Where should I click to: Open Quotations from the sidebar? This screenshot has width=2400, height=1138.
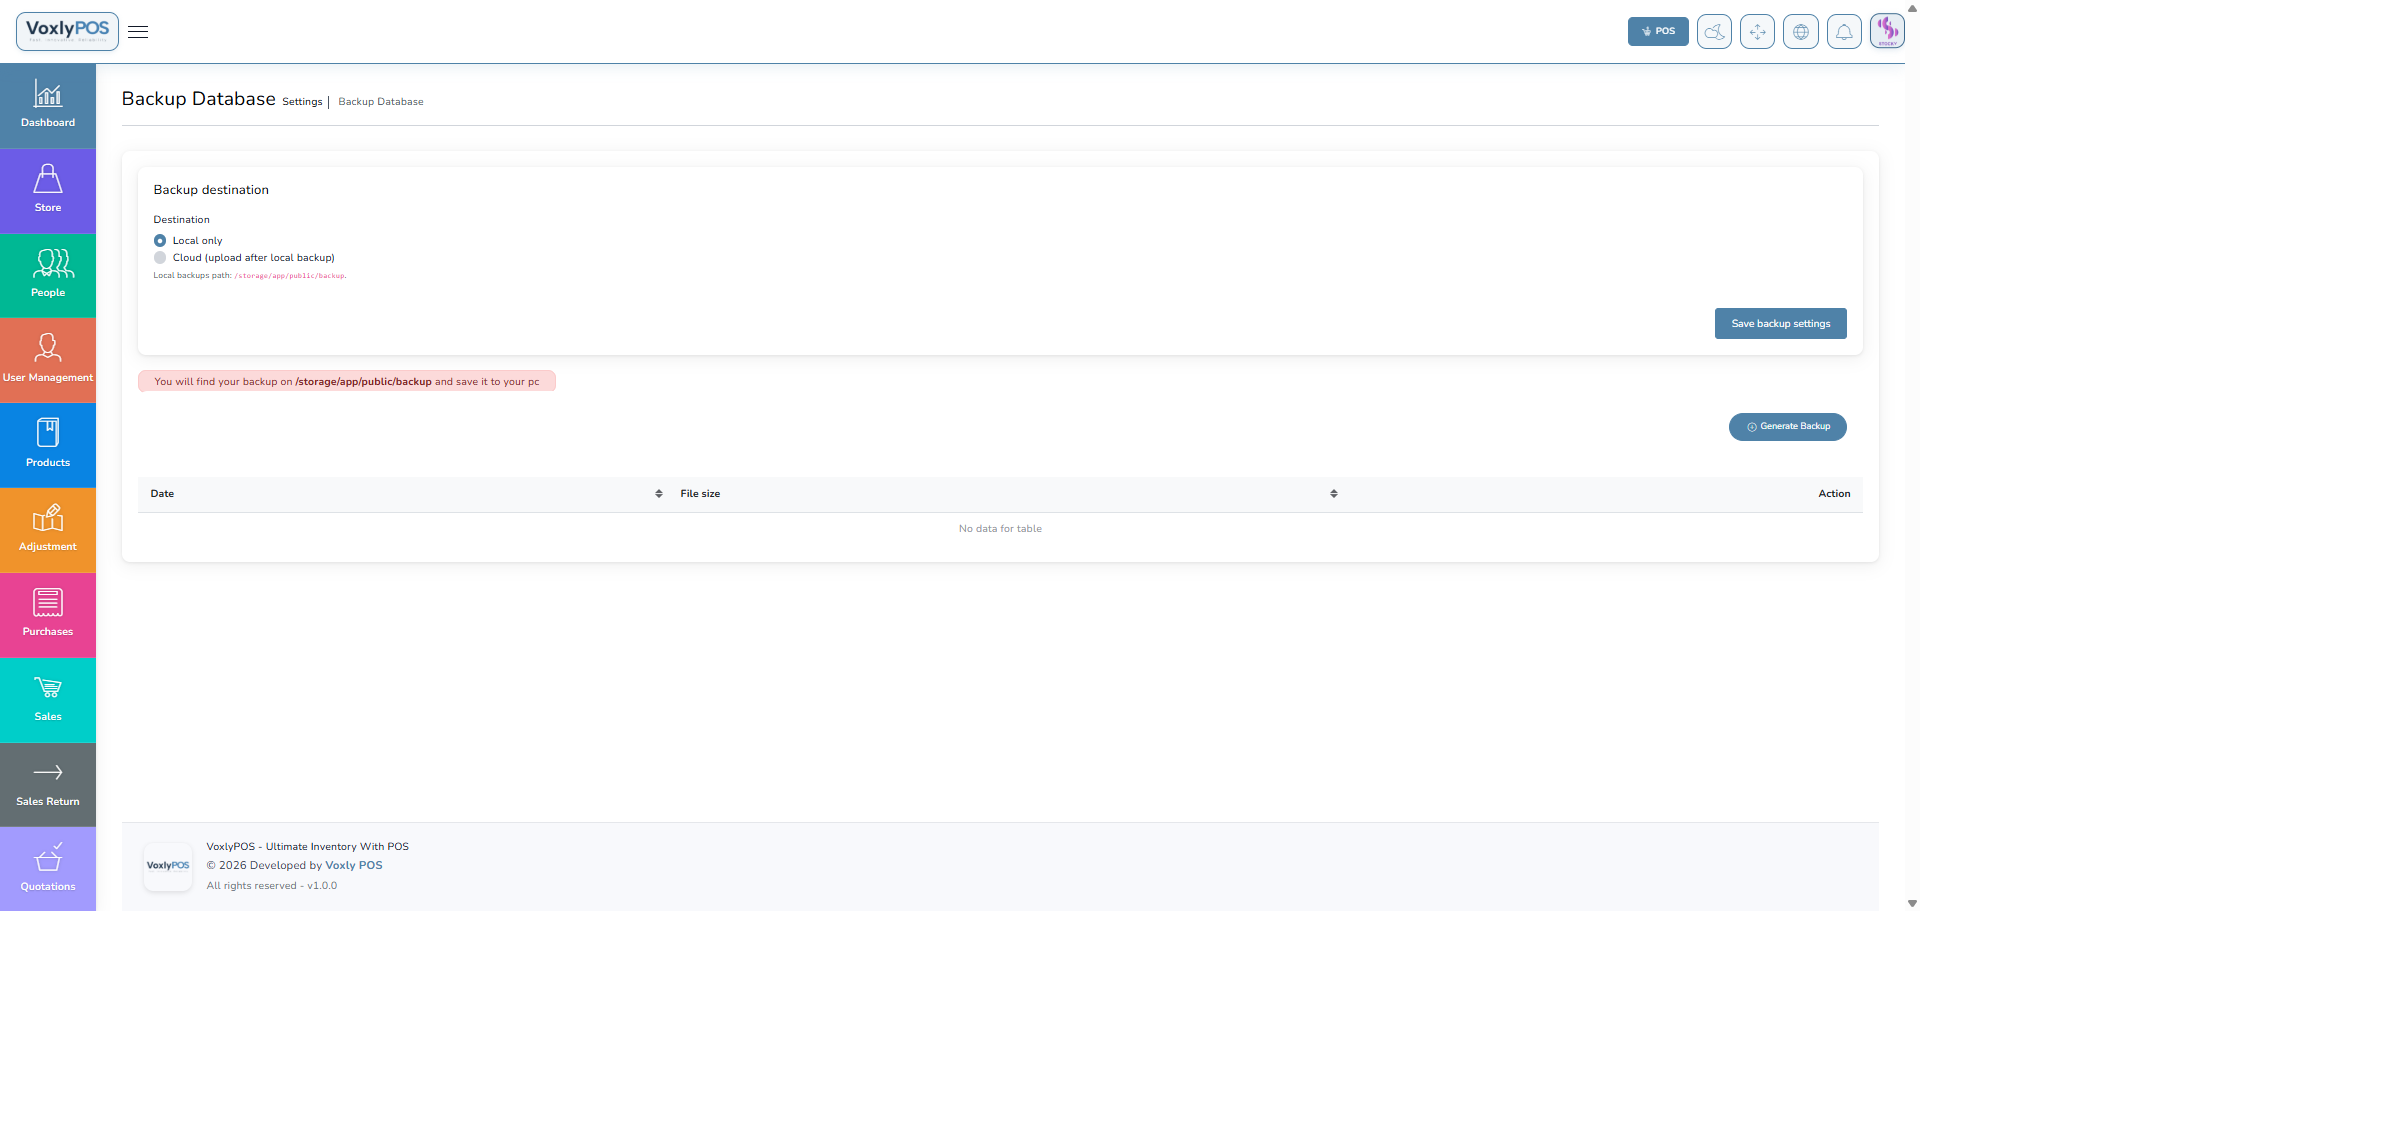click(x=48, y=868)
